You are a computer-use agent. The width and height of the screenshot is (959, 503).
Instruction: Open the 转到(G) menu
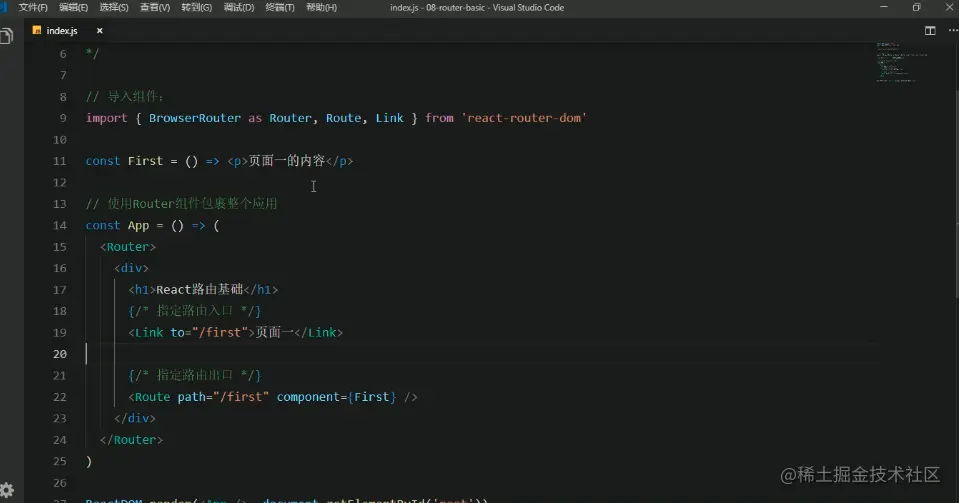196,7
